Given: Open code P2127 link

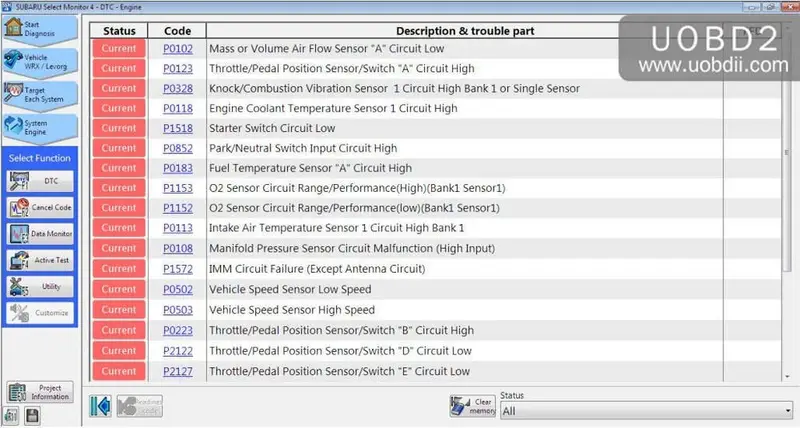Looking at the screenshot, I should (178, 371).
